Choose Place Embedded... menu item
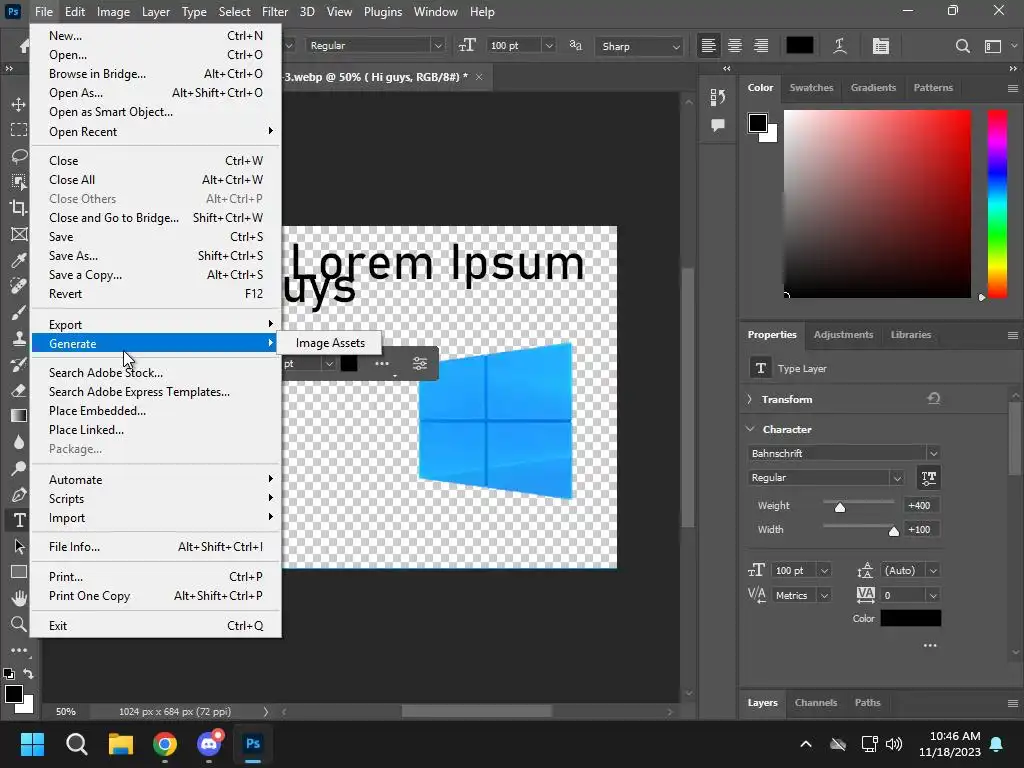The width and height of the screenshot is (1024, 768). coord(156,411)
